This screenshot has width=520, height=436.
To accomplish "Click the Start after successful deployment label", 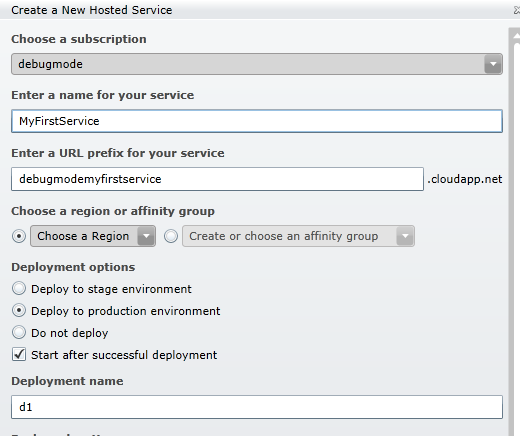I will pyautogui.click(x=124, y=355).
